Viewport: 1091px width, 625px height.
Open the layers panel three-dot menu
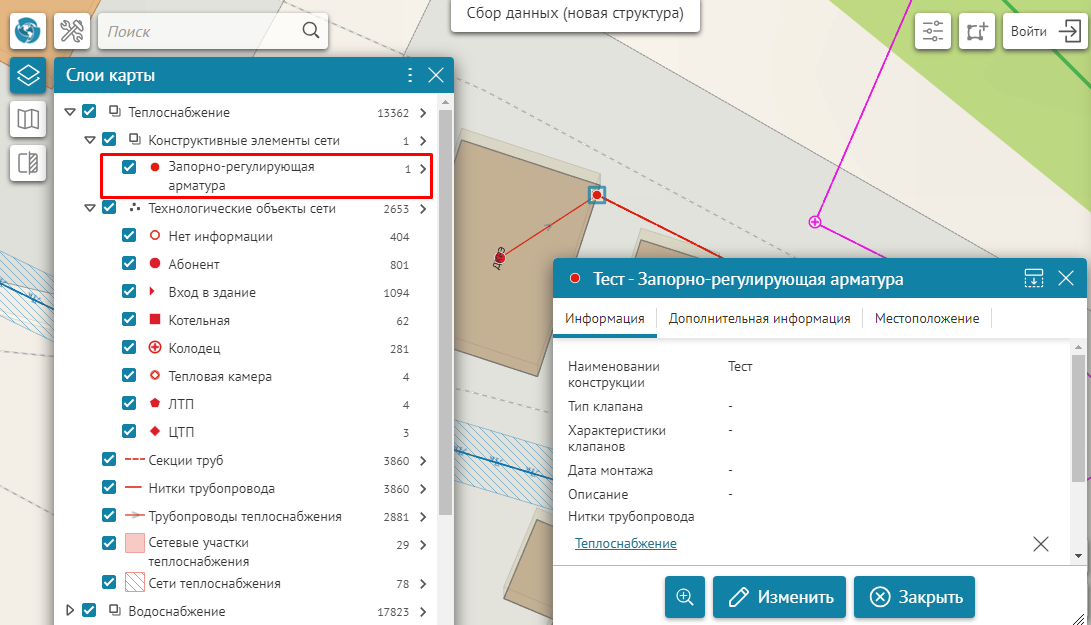[409, 75]
